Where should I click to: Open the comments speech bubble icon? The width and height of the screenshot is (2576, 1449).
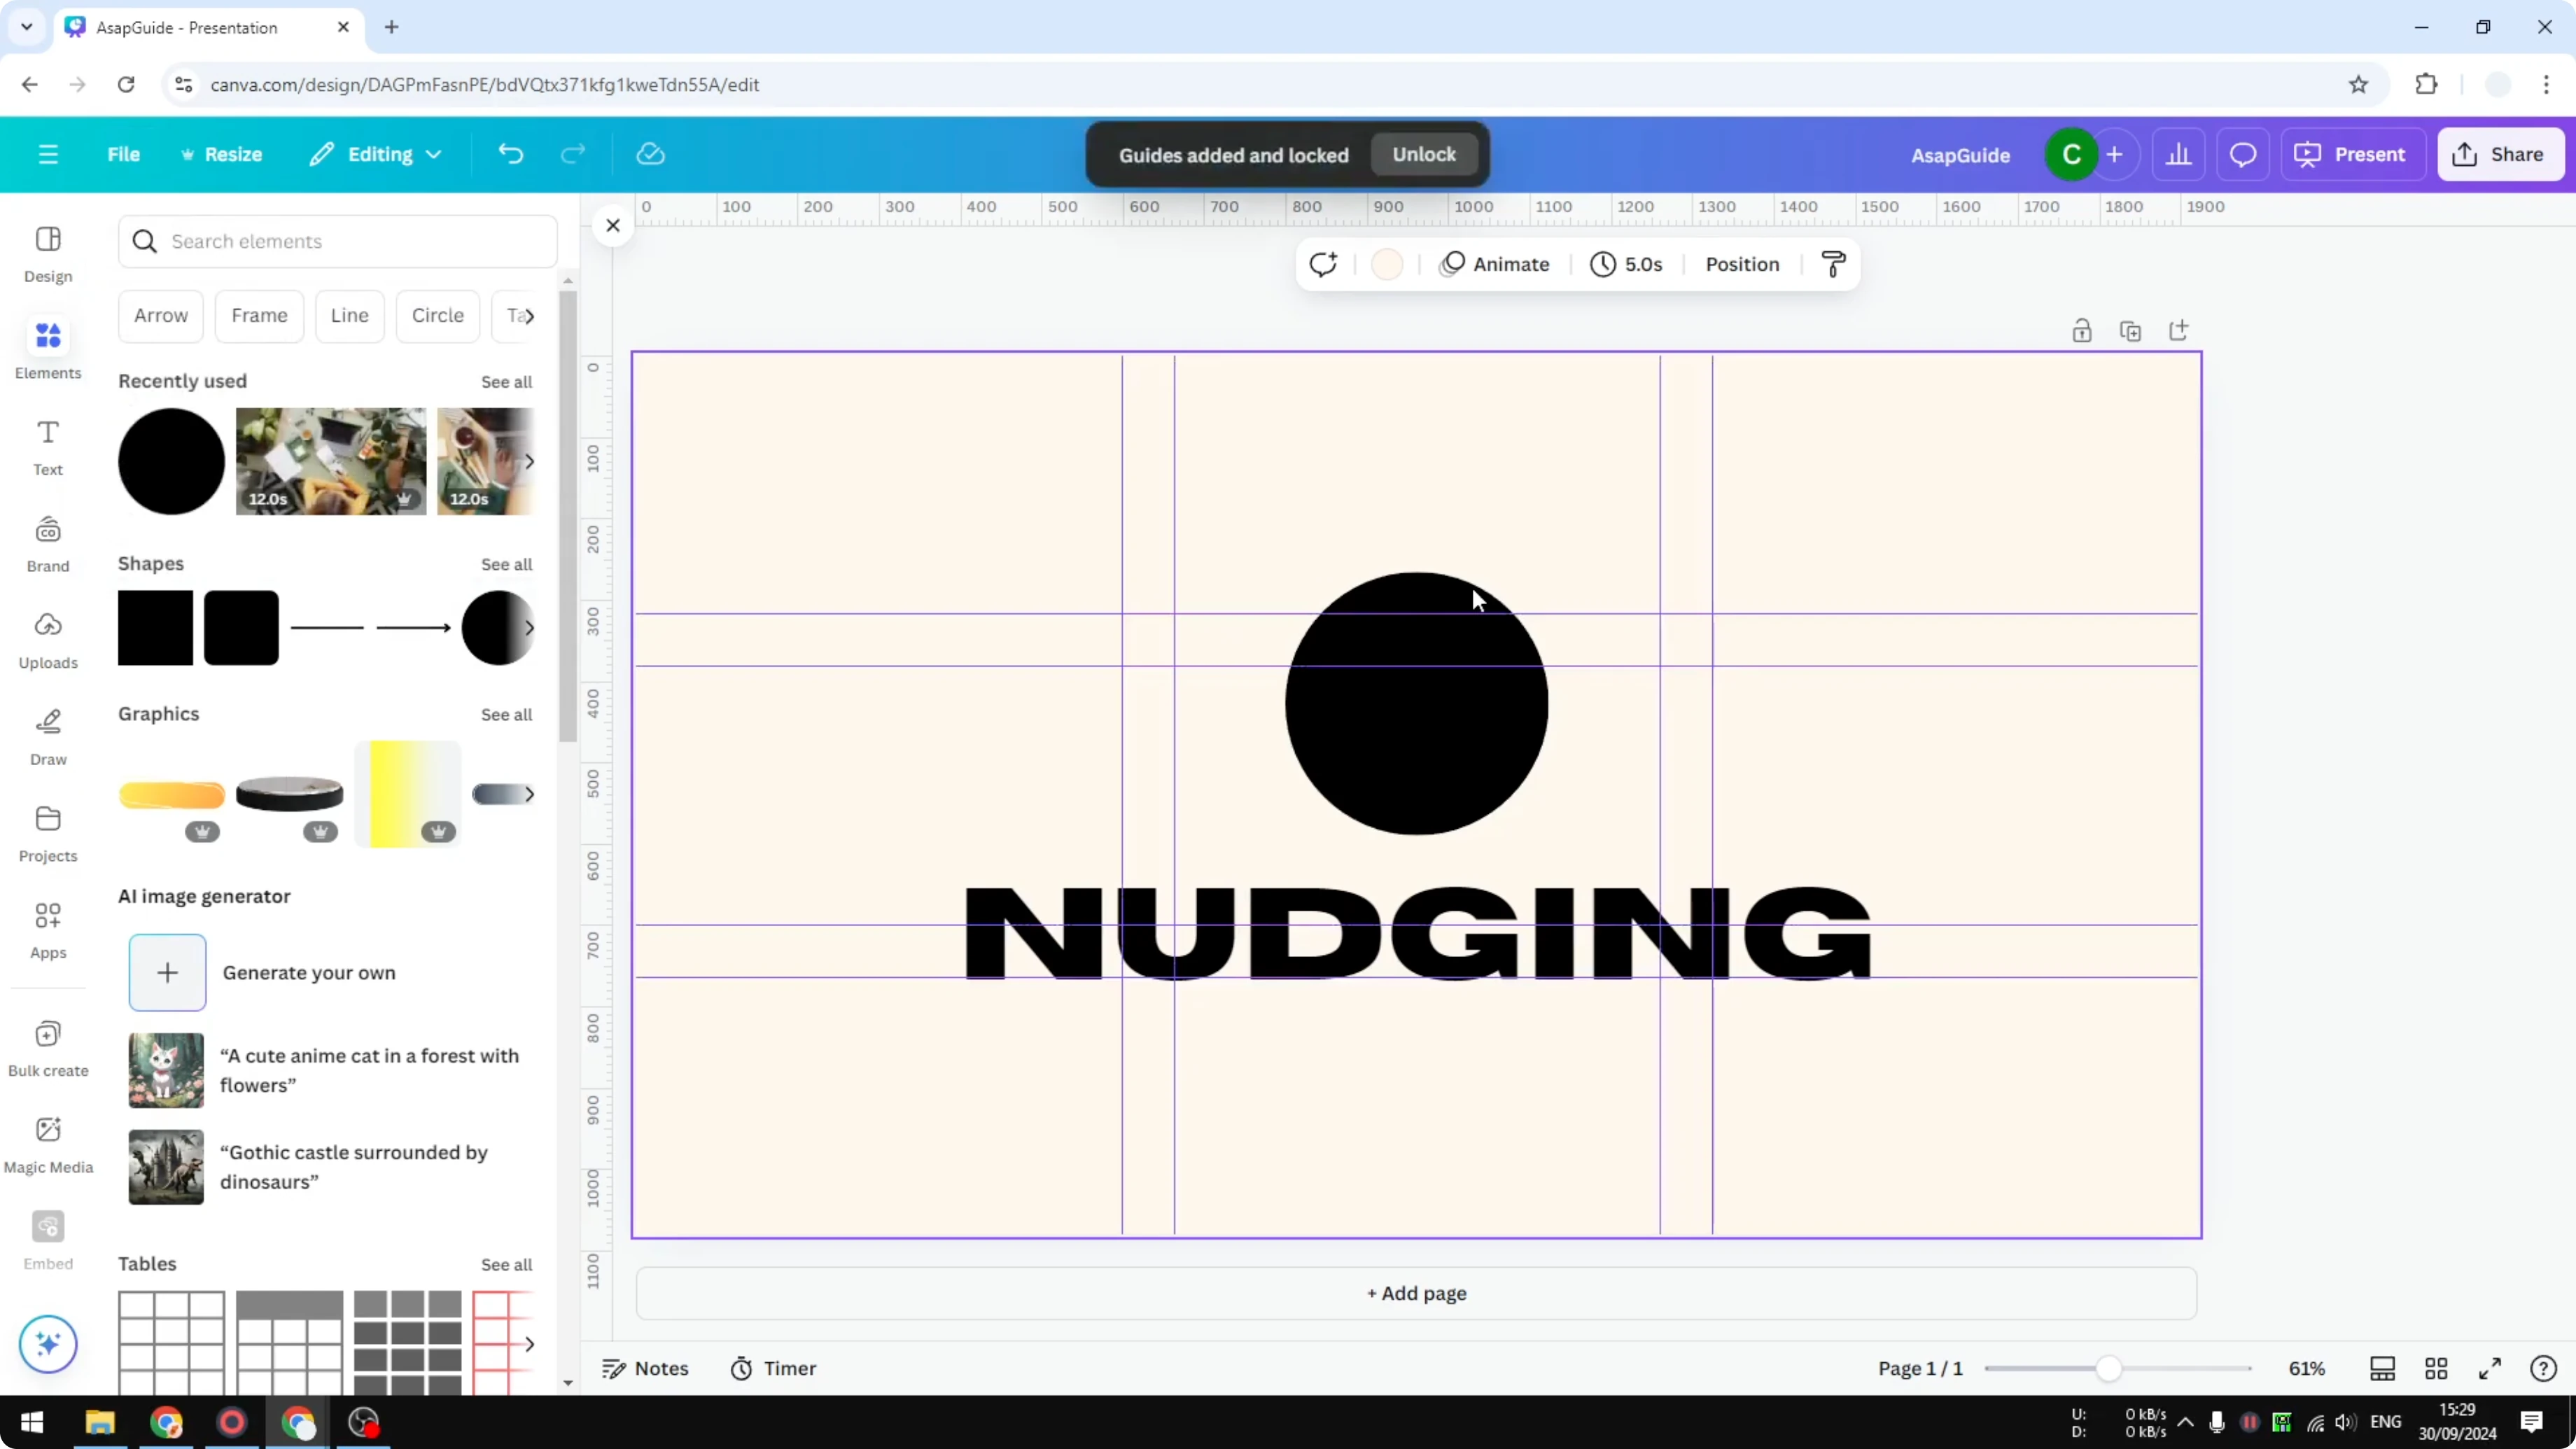point(2243,154)
